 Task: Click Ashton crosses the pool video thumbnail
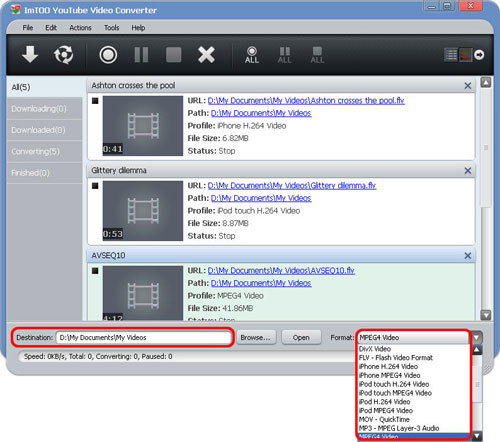tap(143, 126)
